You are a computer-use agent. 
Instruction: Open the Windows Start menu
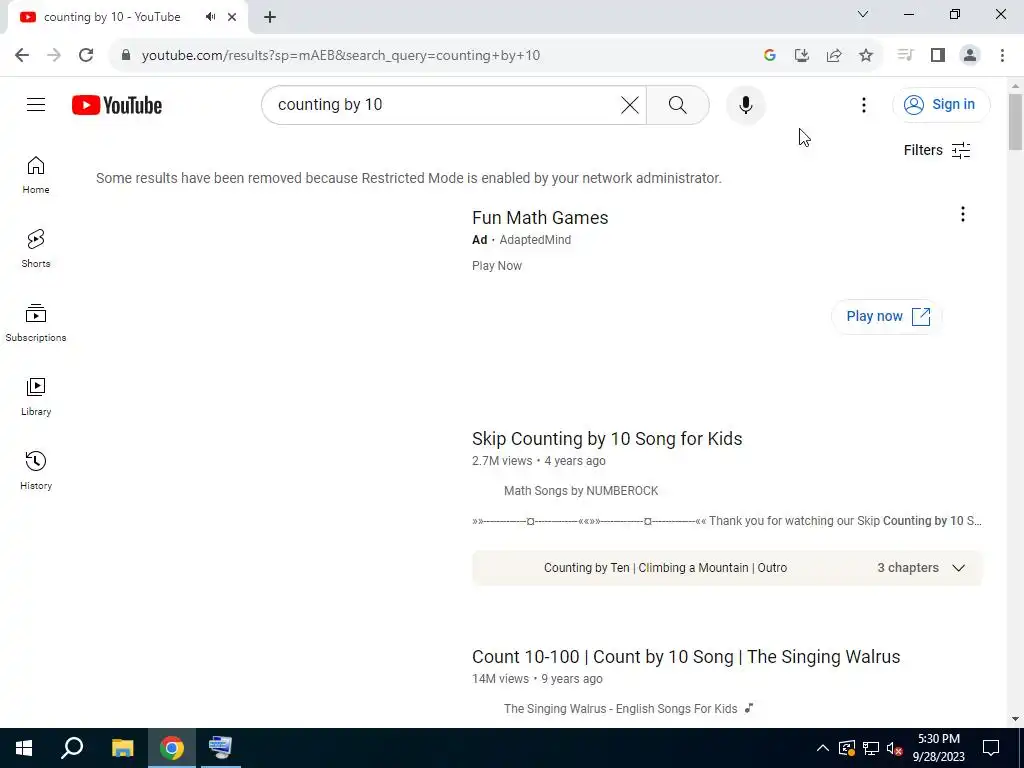pyautogui.click(x=24, y=748)
